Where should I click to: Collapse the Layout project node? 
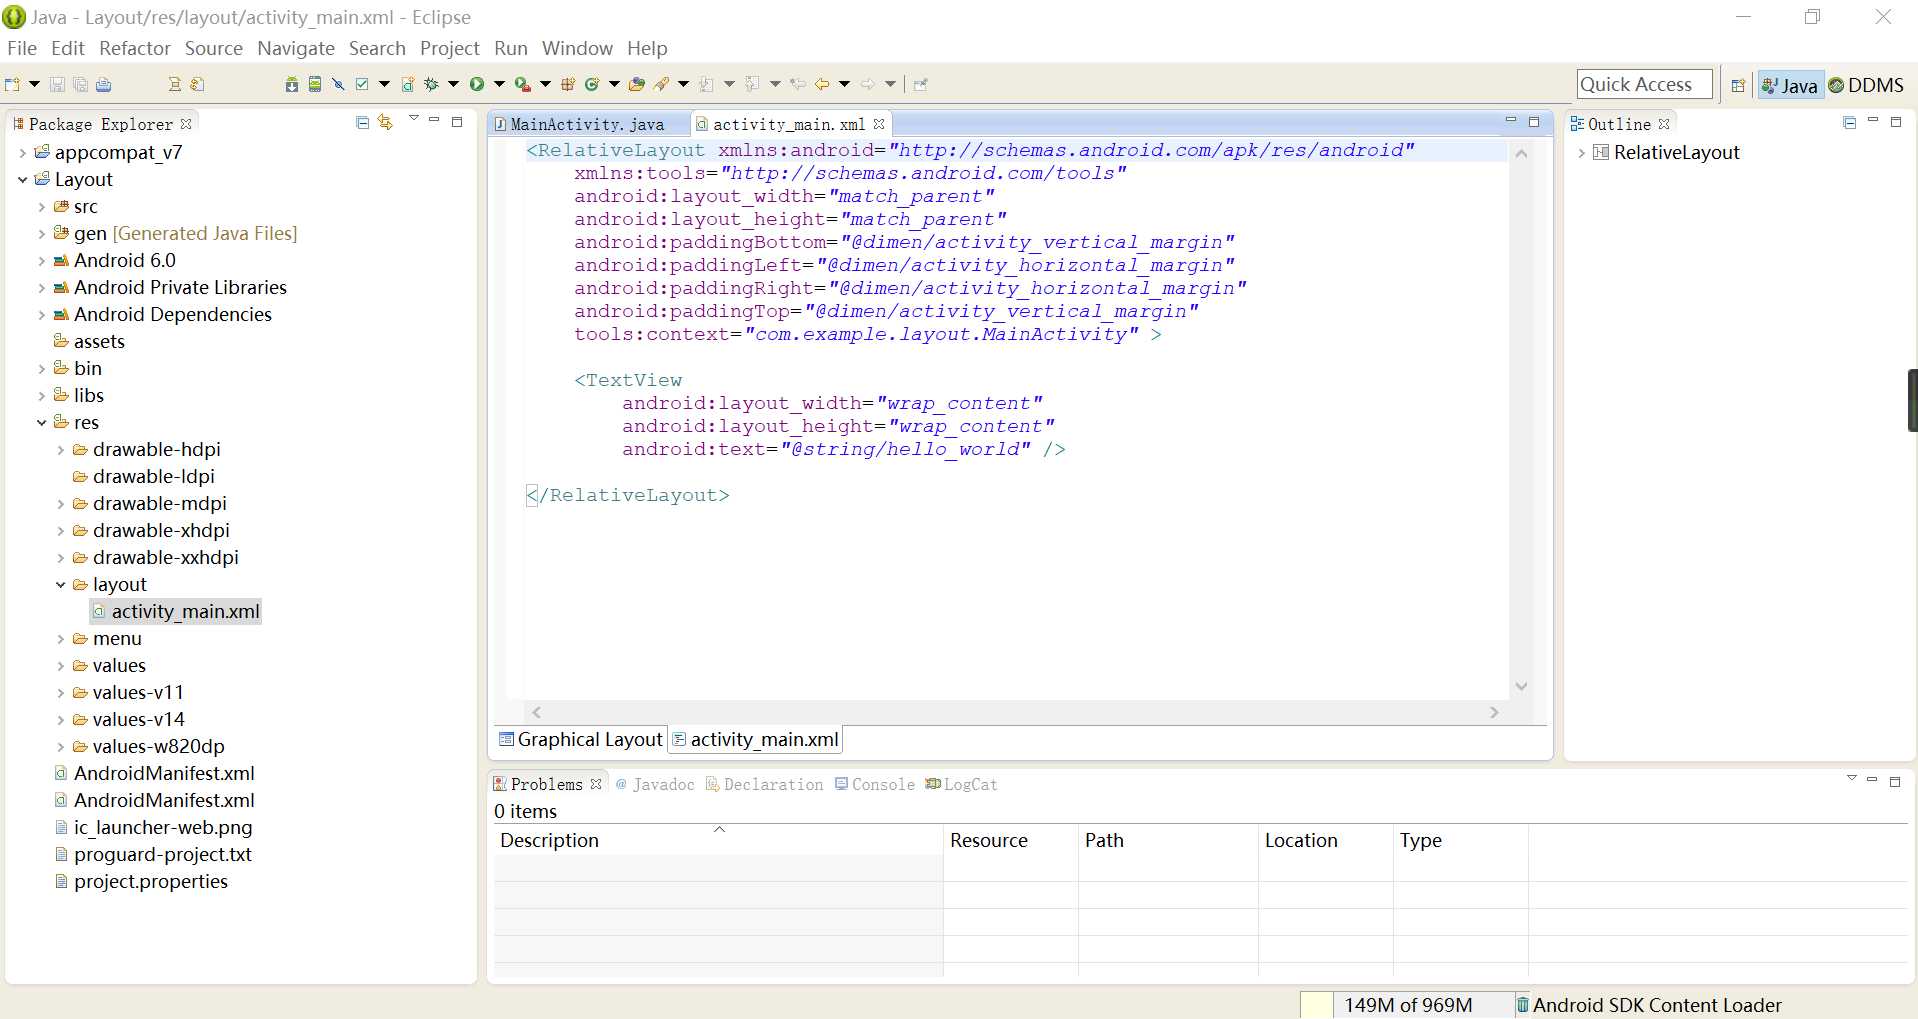click(x=22, y=180)
